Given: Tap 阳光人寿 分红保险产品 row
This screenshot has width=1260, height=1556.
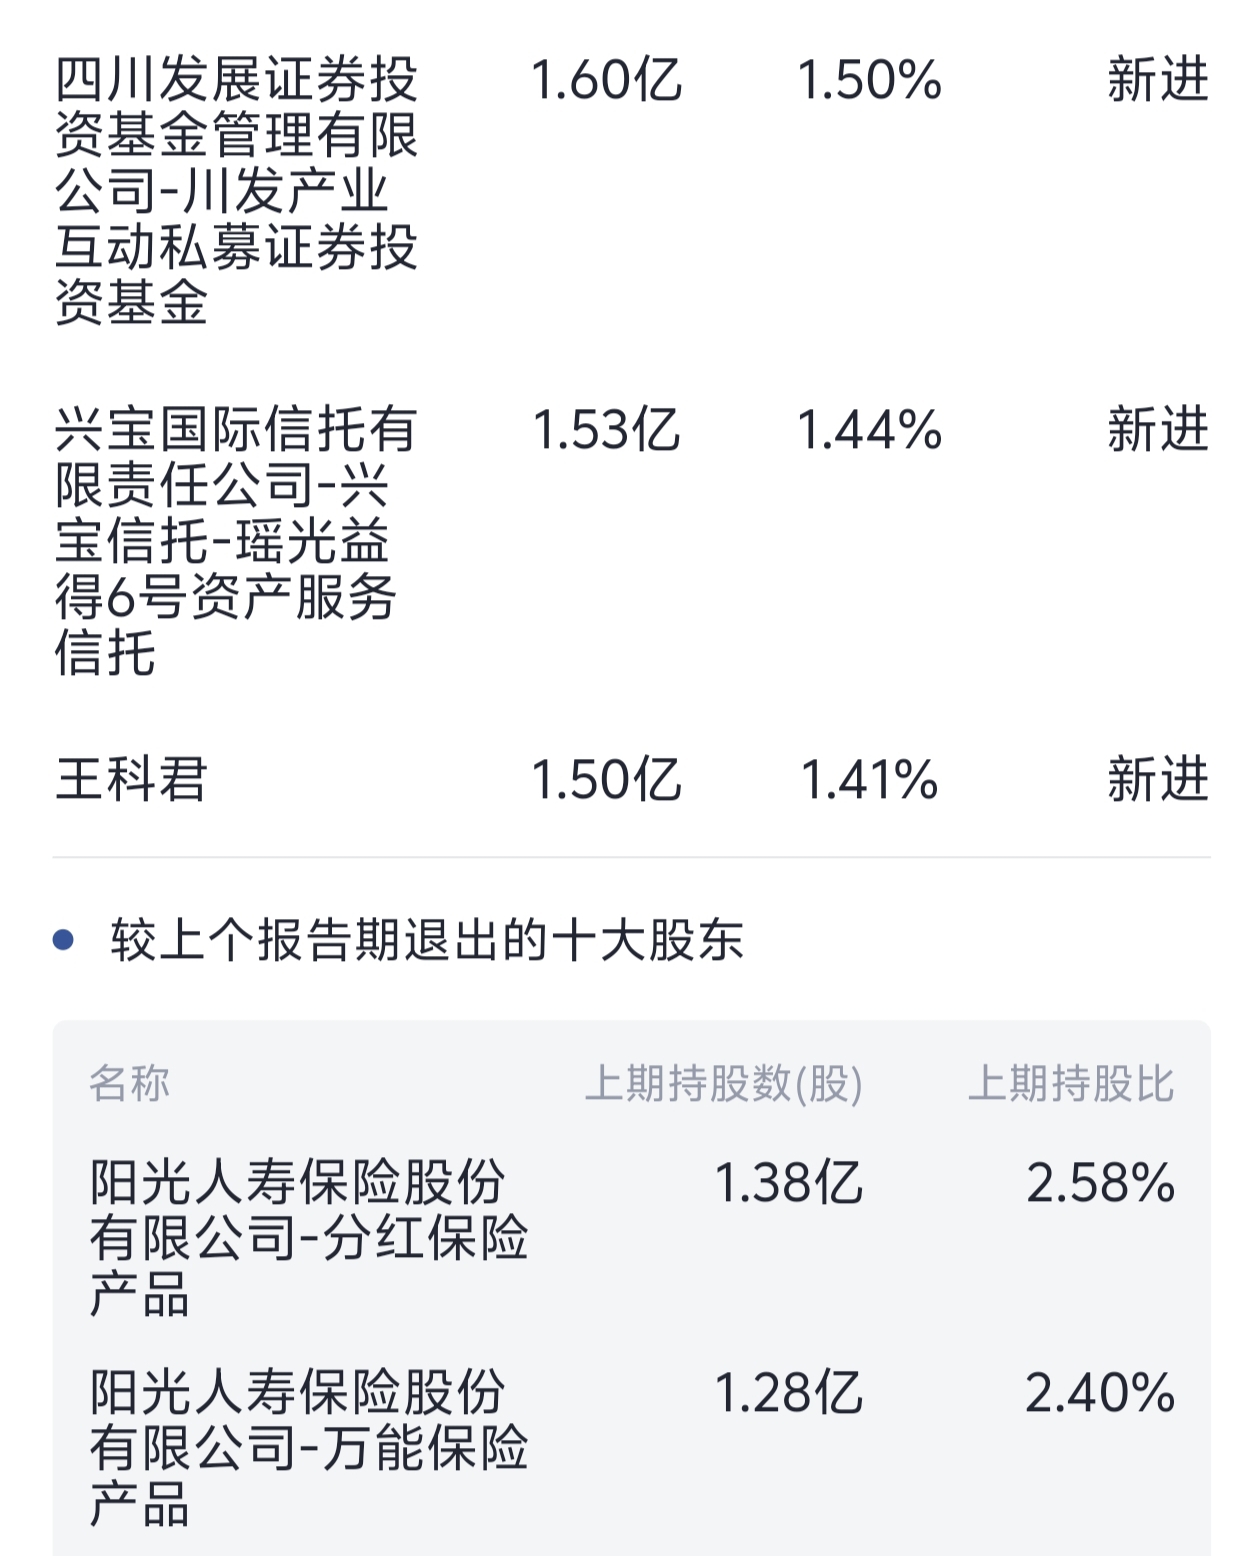Looking at the screenshot, I should point(308,1238).
